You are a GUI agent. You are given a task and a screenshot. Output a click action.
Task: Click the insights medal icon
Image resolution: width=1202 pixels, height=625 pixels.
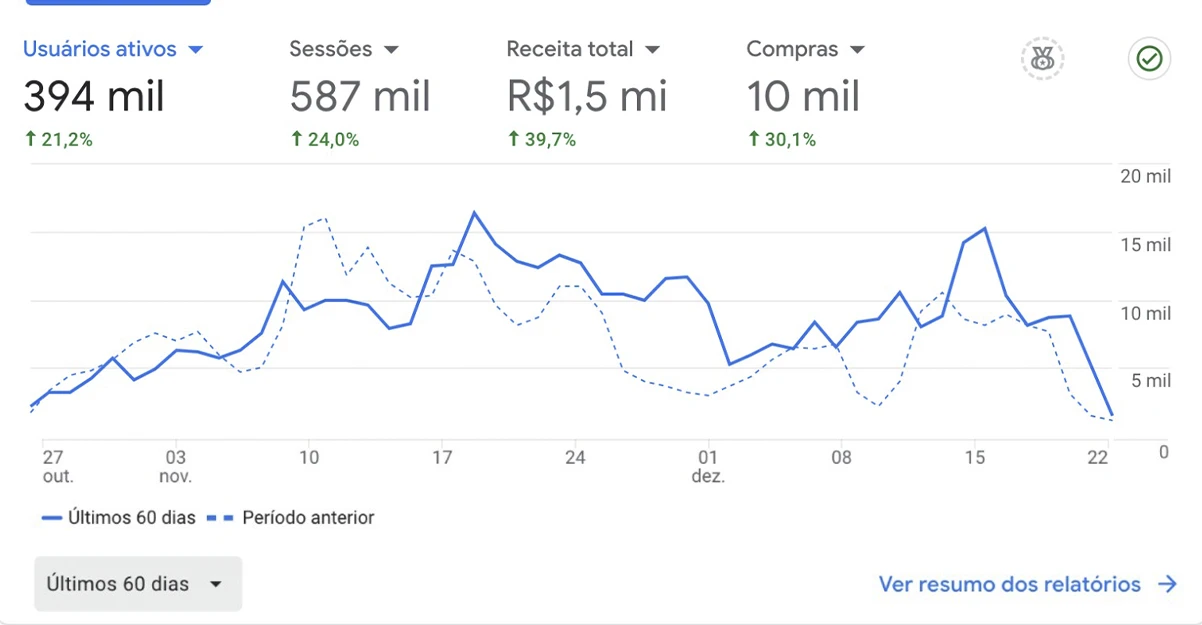[1042, 60]
